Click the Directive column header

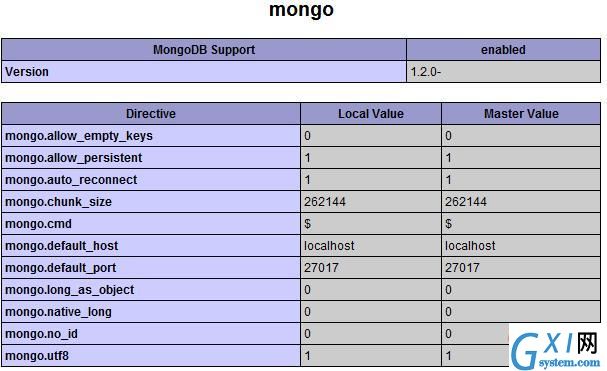151,113
